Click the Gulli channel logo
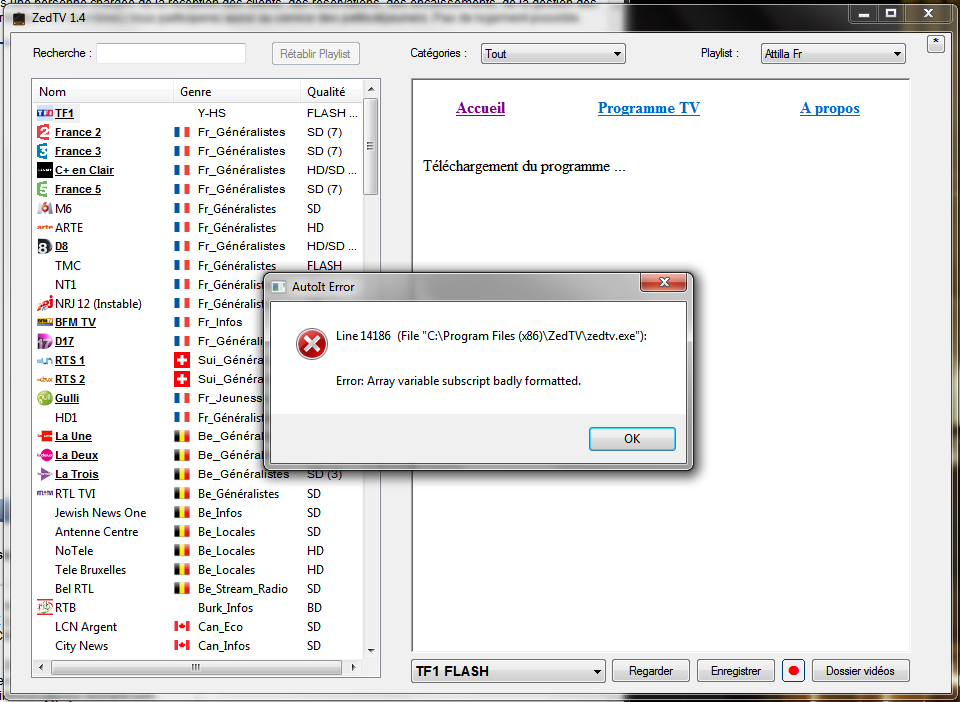Viewport: 960px width, 702px height. coord(44,398)
